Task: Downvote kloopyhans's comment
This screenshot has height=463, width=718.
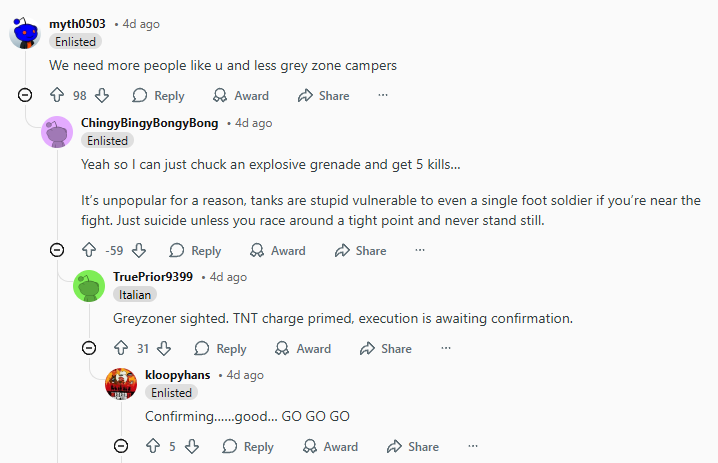Action: pos(192,447)
